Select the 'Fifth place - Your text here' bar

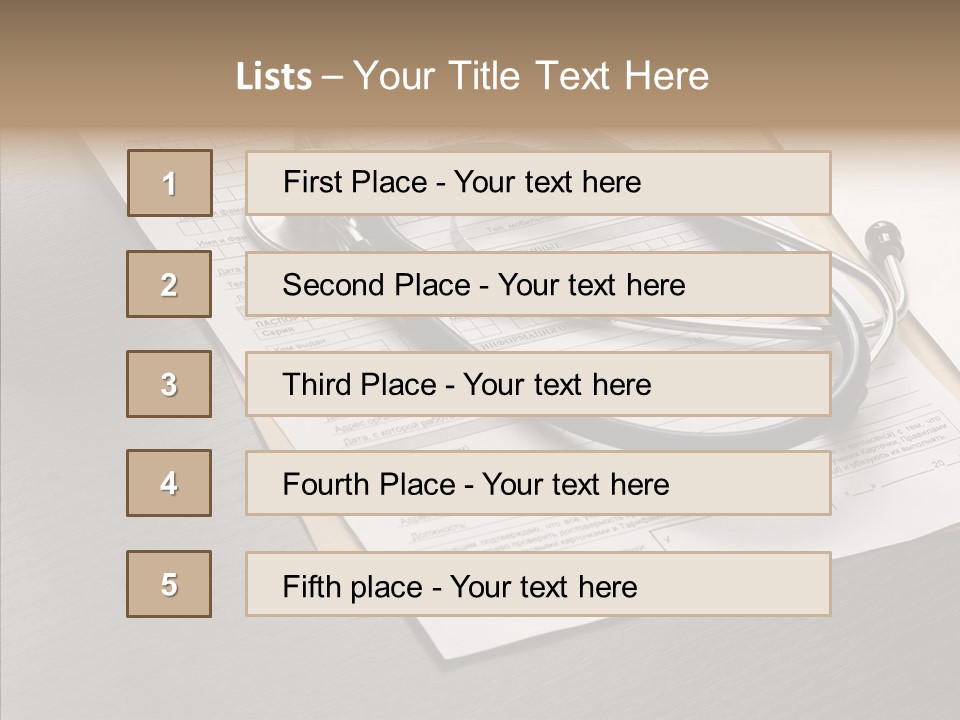pyautogui.click(x=538, y=584)
